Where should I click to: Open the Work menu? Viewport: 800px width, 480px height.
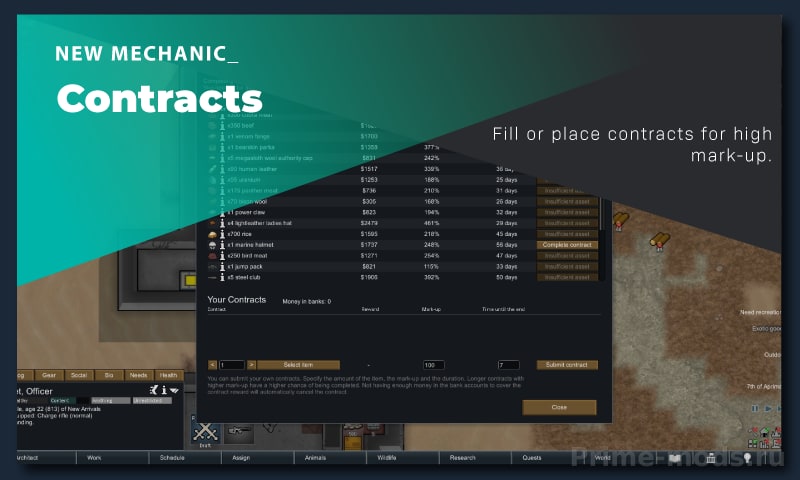point(113,458)
